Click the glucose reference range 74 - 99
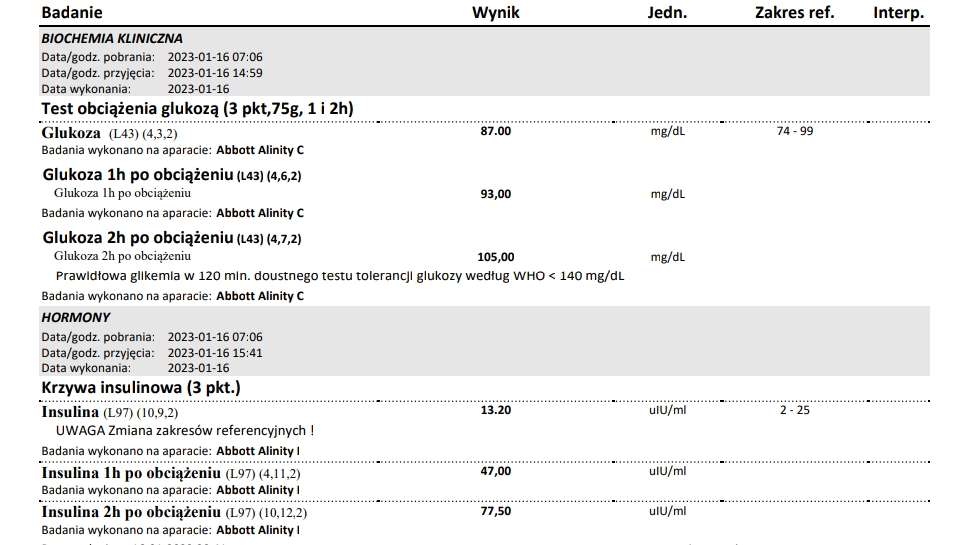 click(x=794, y=131)
